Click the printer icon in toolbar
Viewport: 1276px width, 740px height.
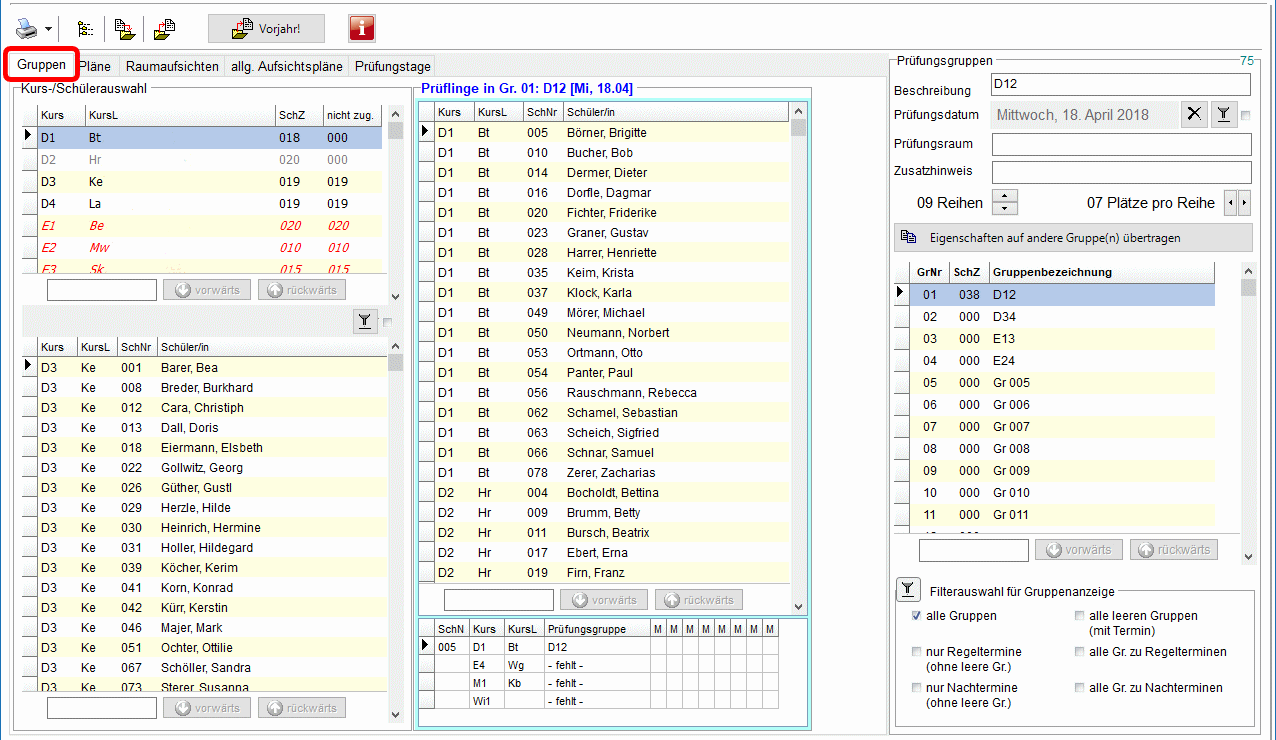pyautogui.click(x=26, y=29)
